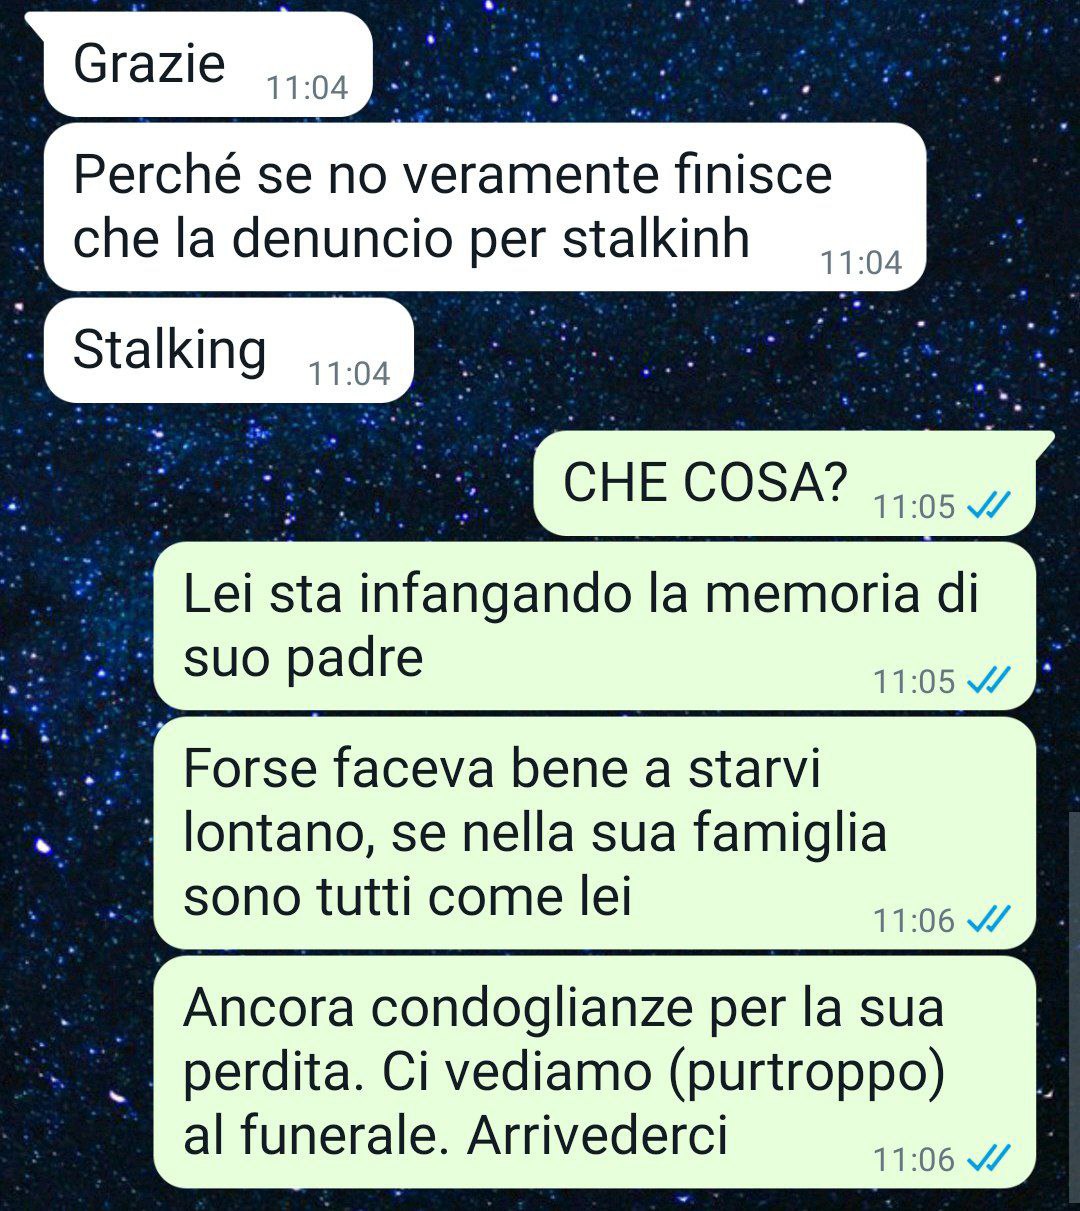Tap the 11:06 timestamp after 'sono tutti come lei'

pos(914,920)
